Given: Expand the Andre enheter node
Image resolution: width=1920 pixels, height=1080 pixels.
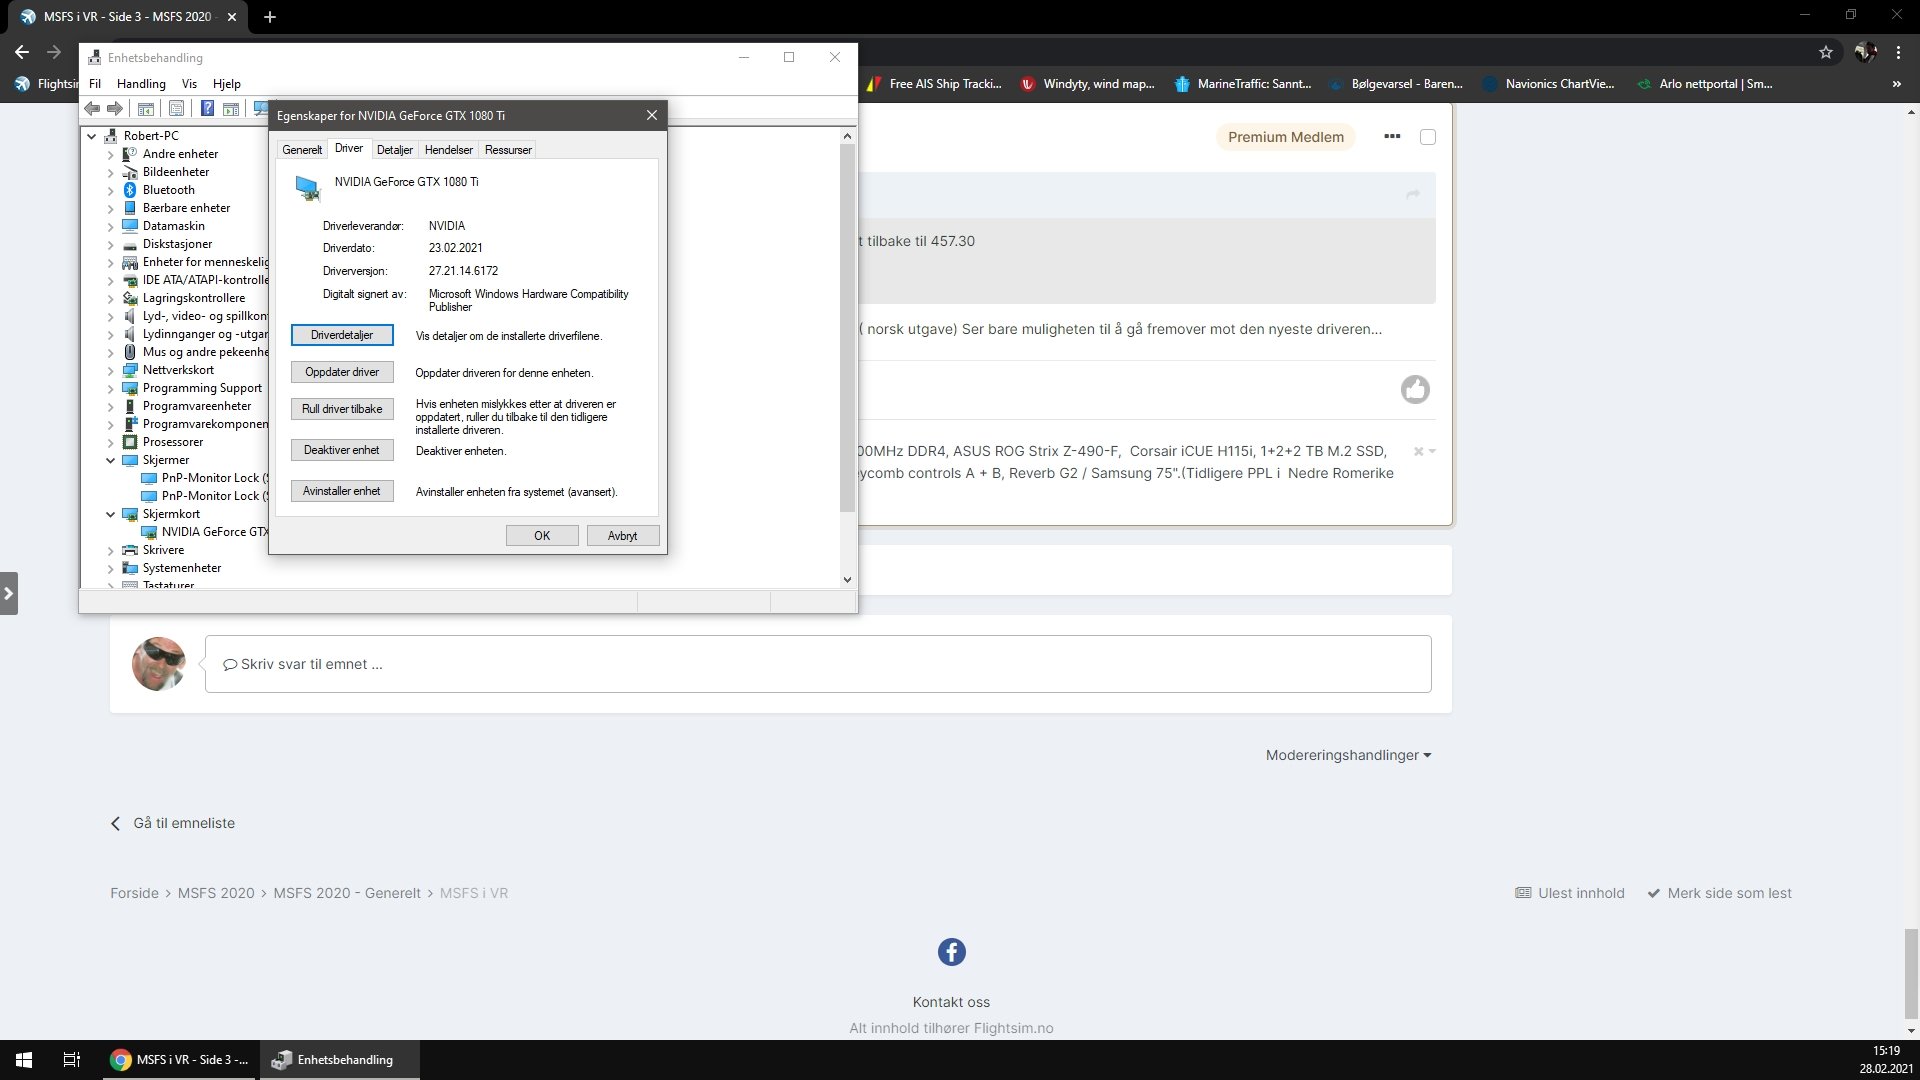Looking at the screenshot, I should click(110, 154).
